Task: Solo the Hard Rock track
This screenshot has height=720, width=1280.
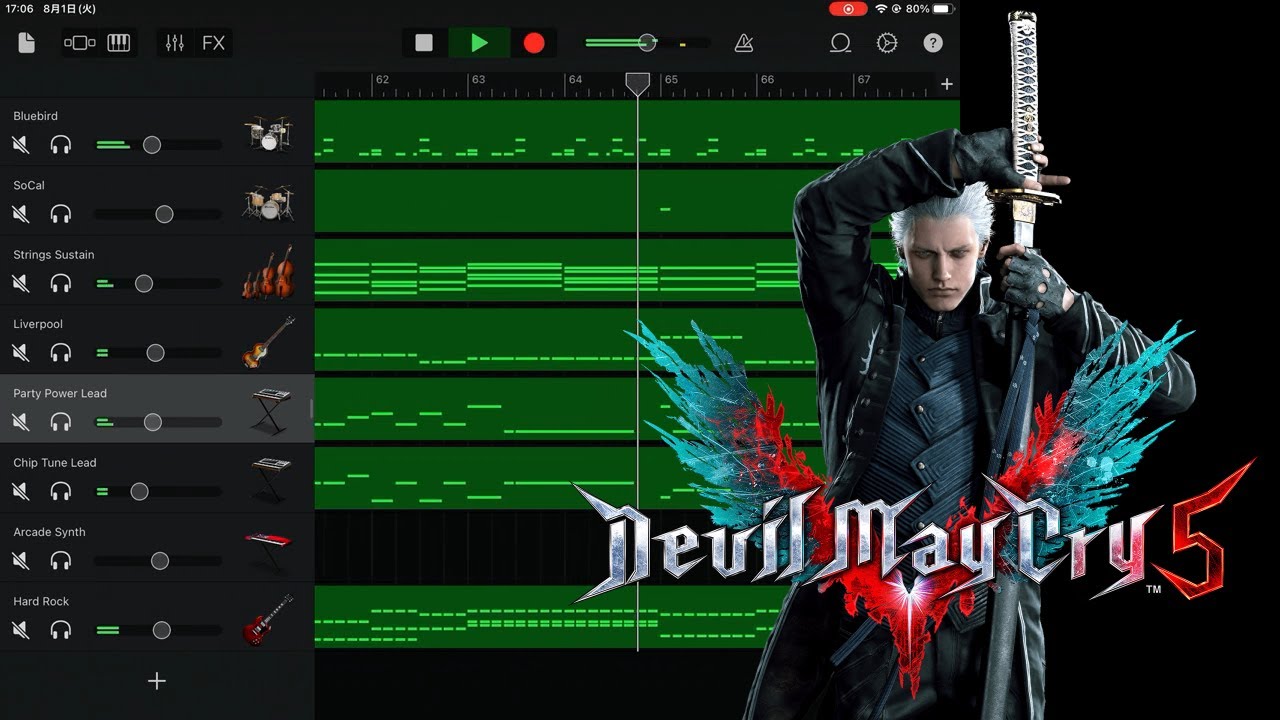Action: pos(61,630)
